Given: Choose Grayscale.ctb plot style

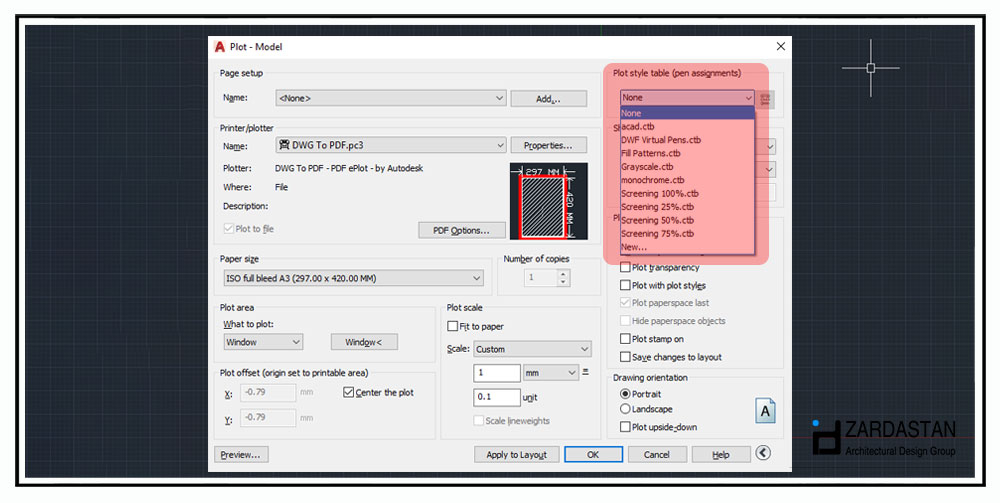Looking at the screenshot, I should (x=647, y=167).
